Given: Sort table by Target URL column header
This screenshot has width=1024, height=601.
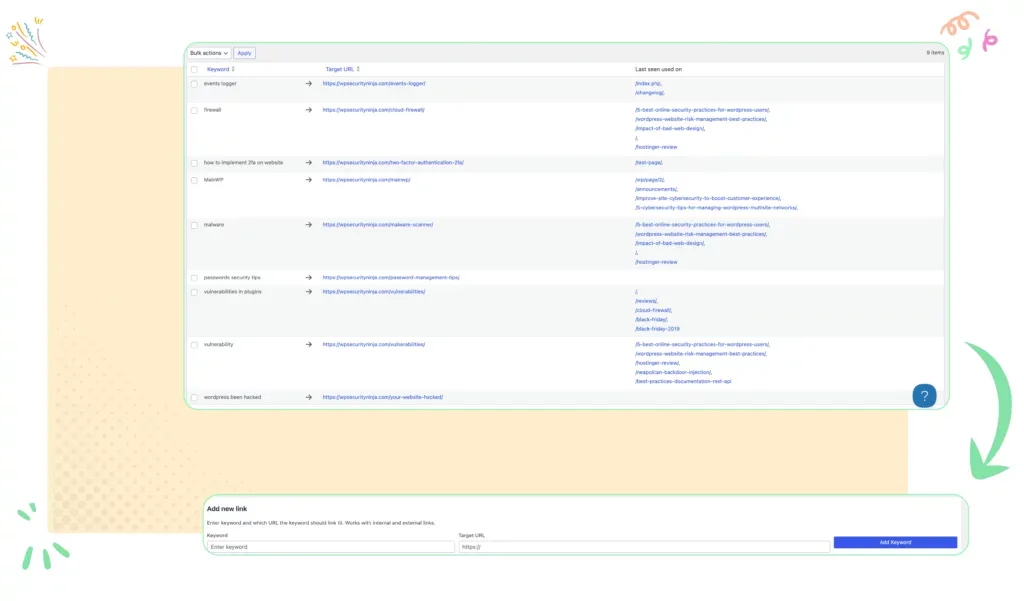Looking at the screenshot, I should click(x=340, y=69).
